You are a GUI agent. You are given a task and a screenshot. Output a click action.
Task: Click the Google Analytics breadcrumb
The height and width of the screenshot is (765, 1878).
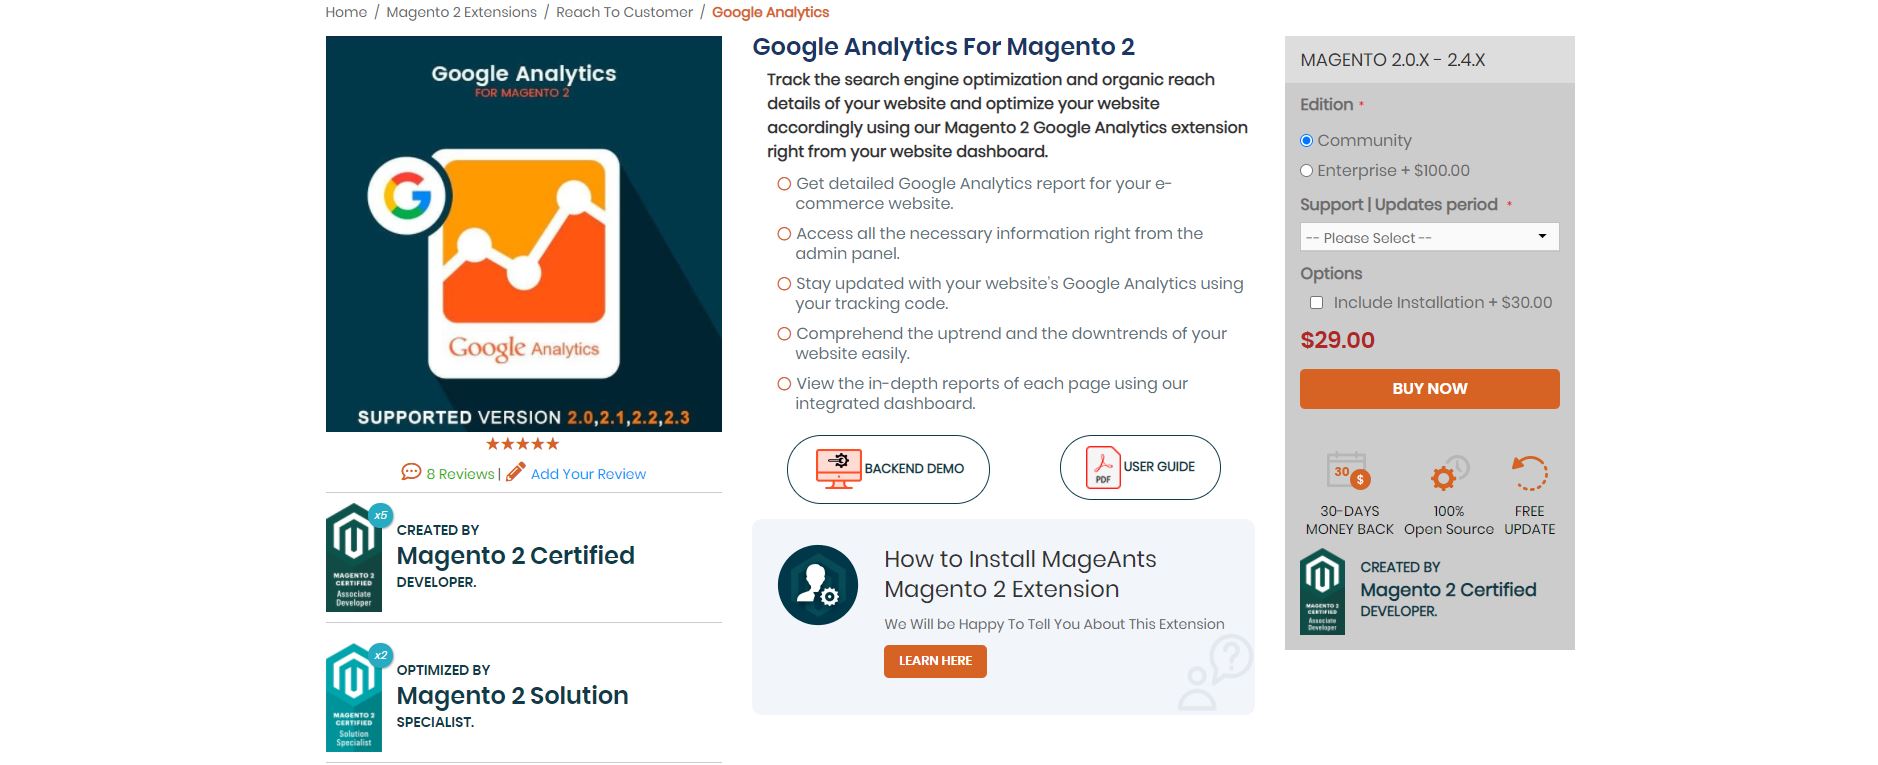(x=770, y=12)
